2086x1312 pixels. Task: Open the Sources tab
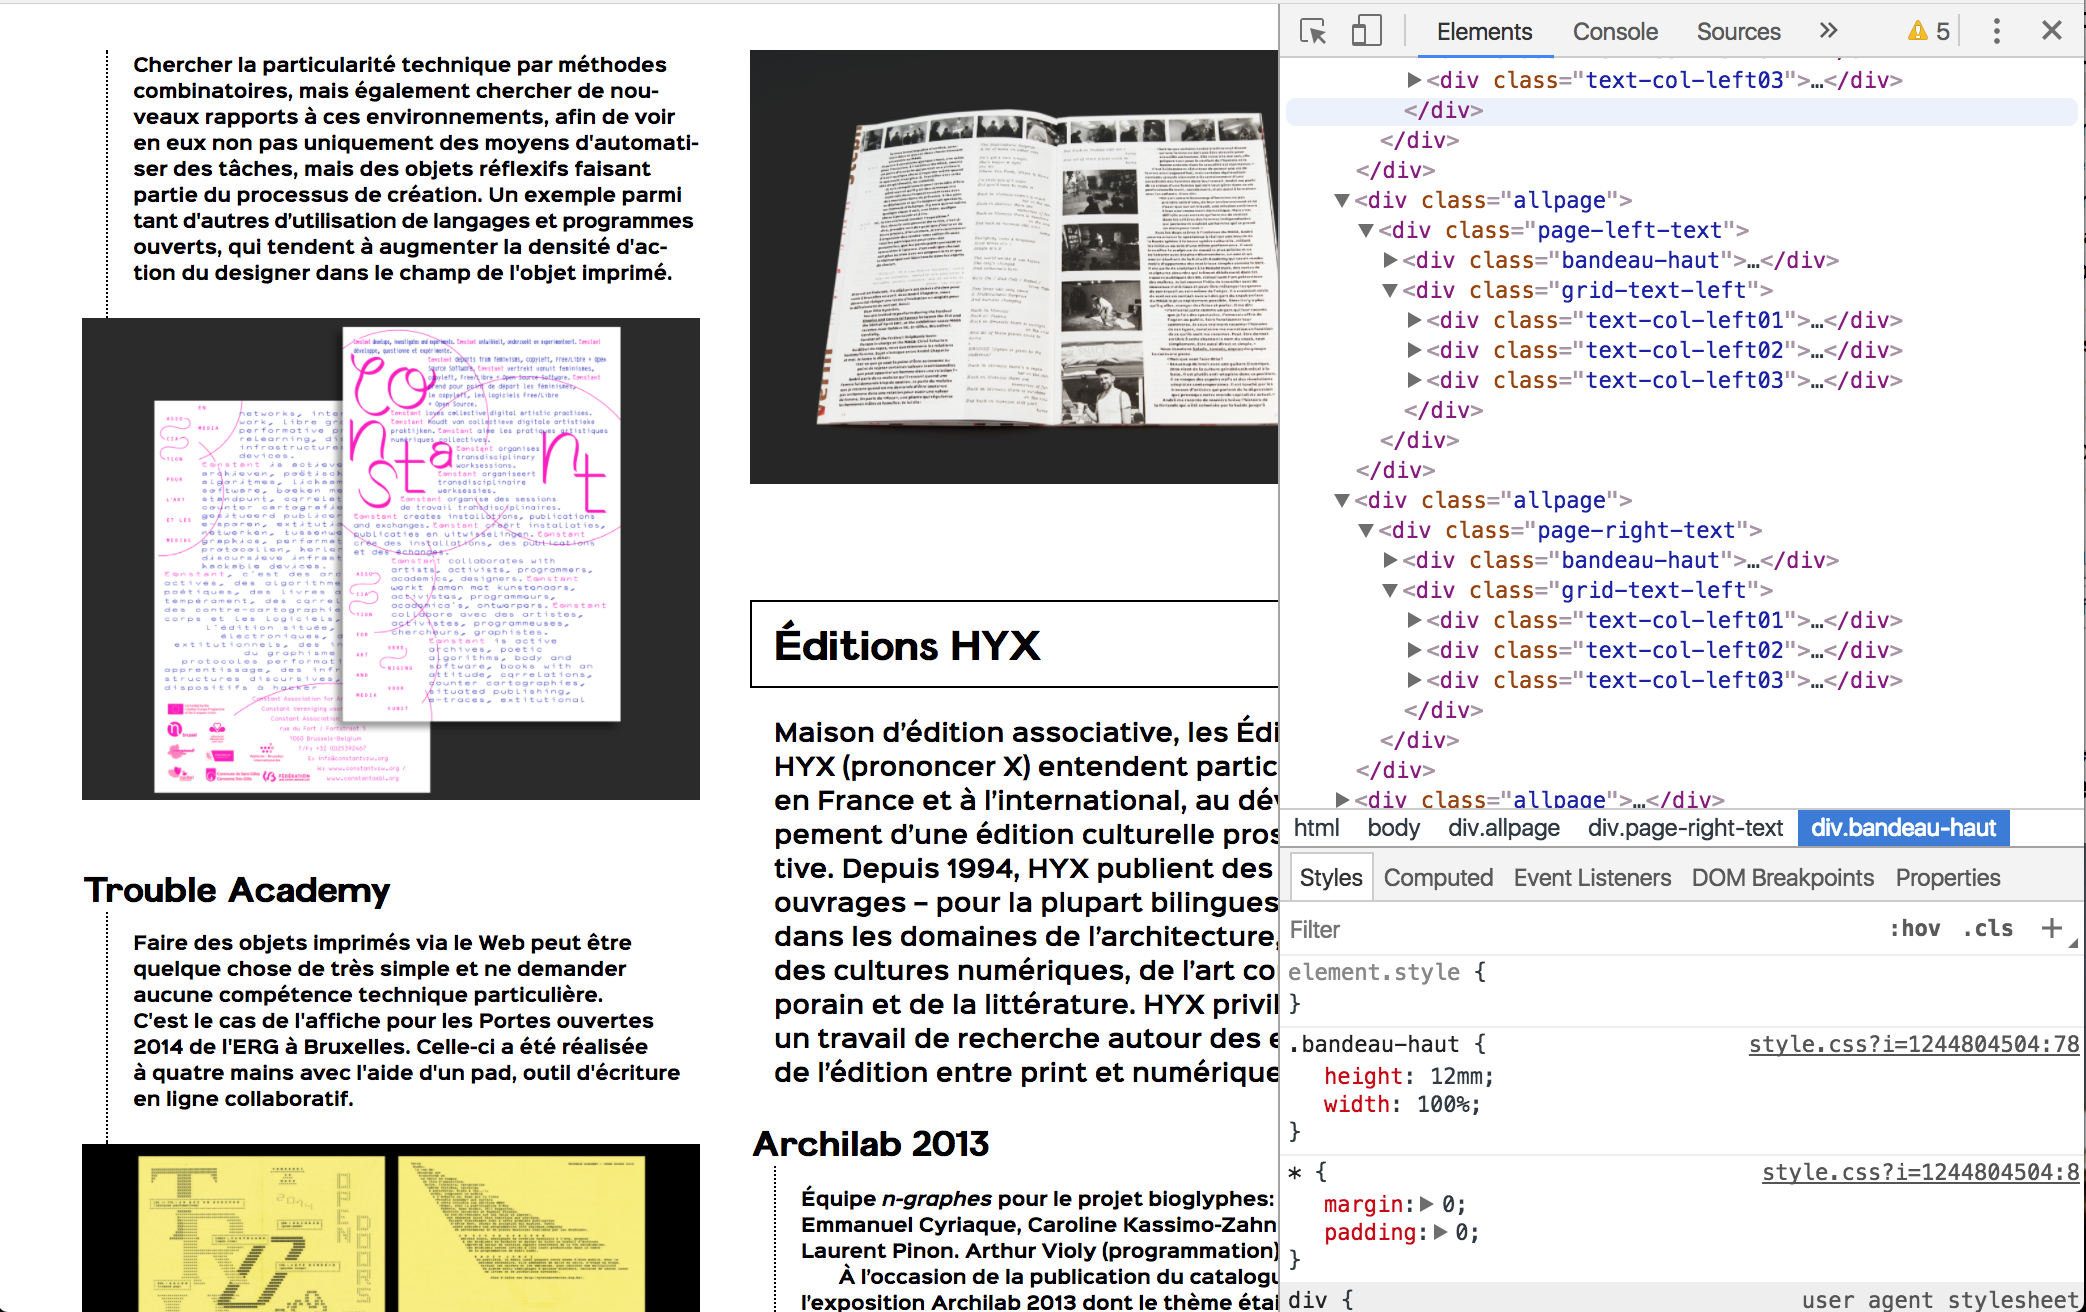(x=1738, y=32)
